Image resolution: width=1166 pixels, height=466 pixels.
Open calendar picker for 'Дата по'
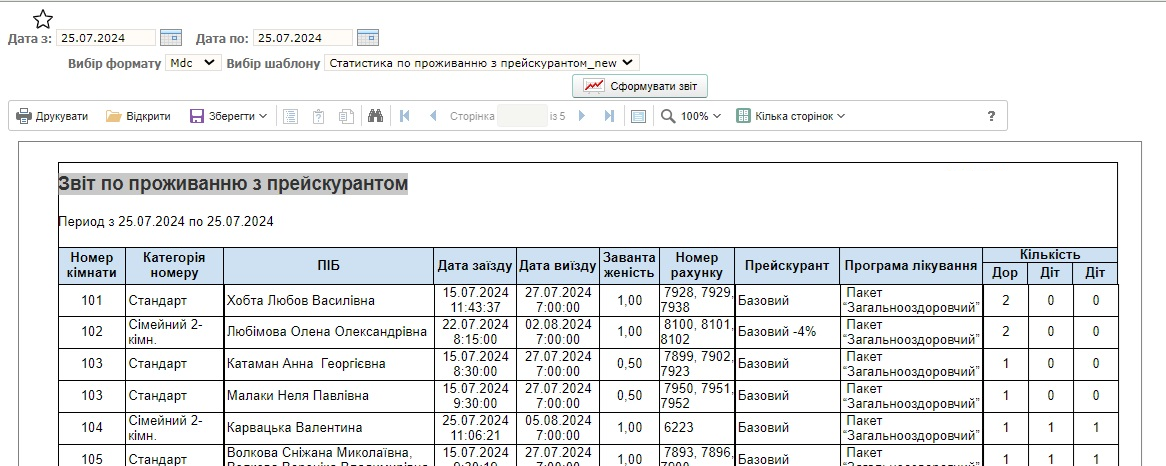[367, 38]
